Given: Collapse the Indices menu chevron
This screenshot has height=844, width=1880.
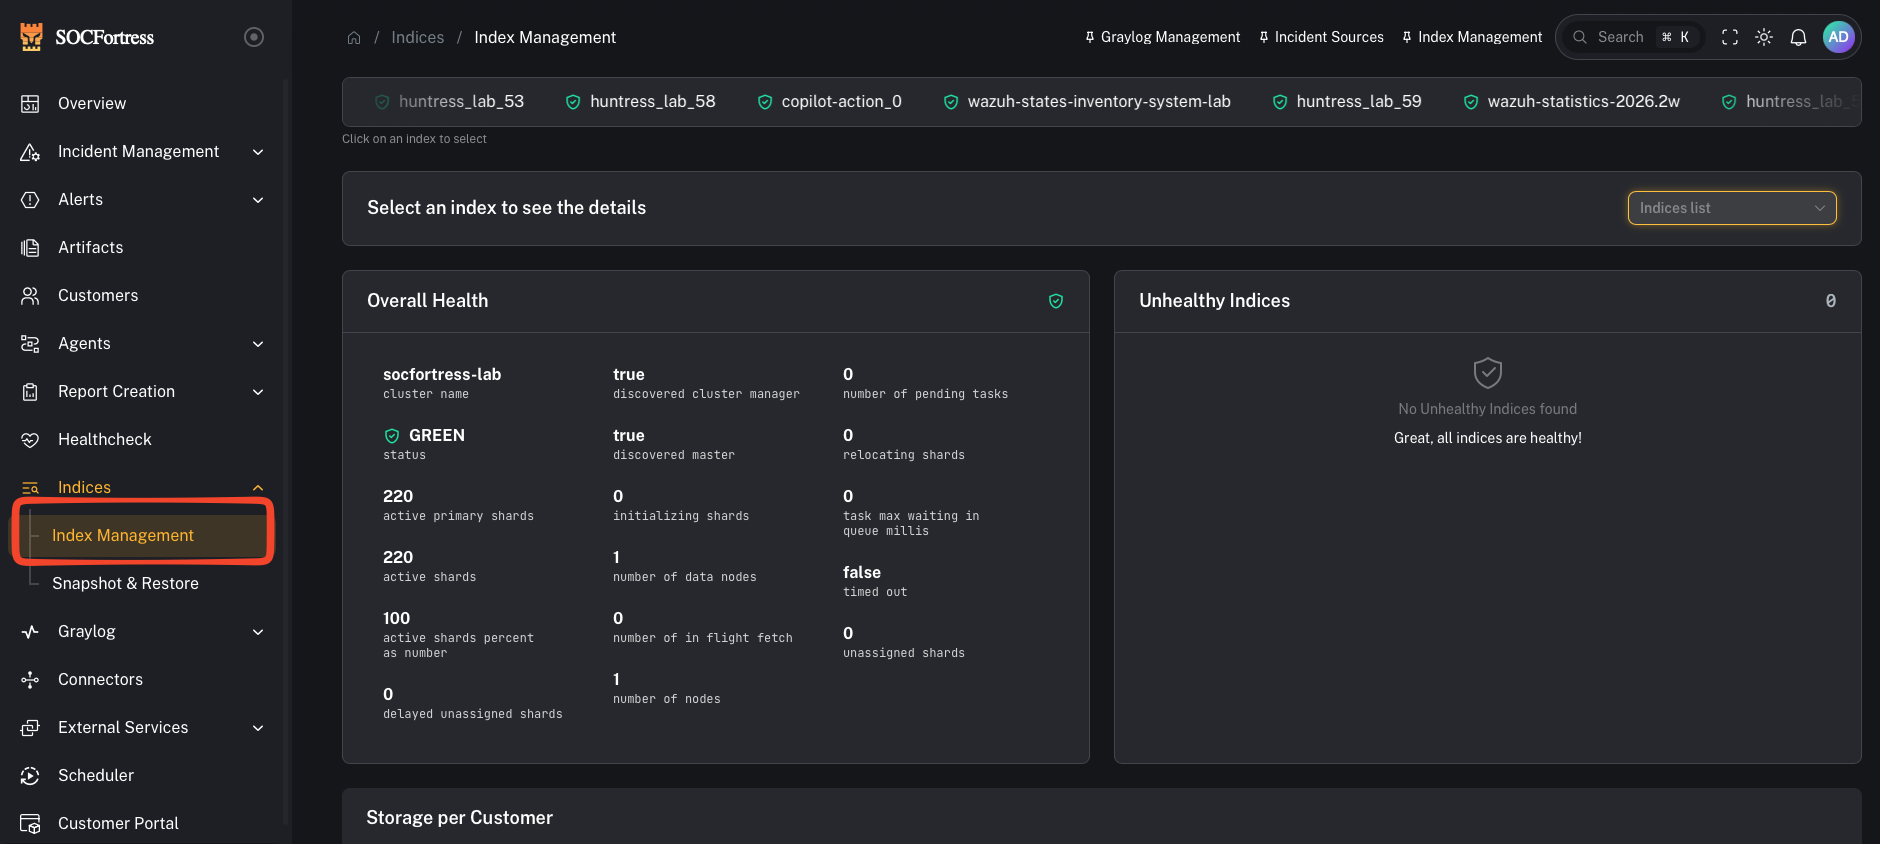Looking at the screenshot, I should click(258, 488).
